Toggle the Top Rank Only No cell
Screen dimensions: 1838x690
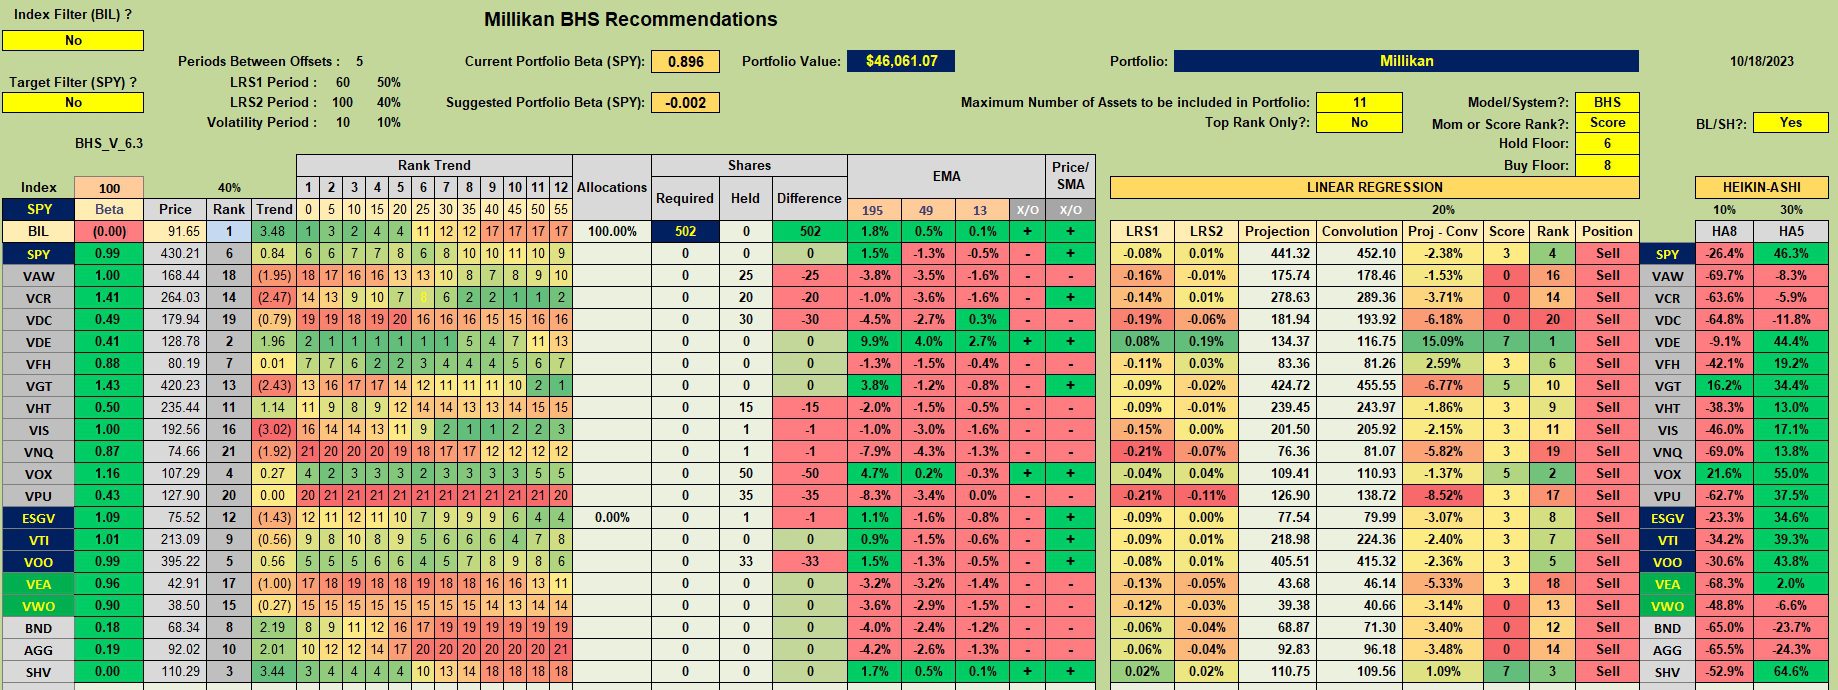(x=1359, y=123)
